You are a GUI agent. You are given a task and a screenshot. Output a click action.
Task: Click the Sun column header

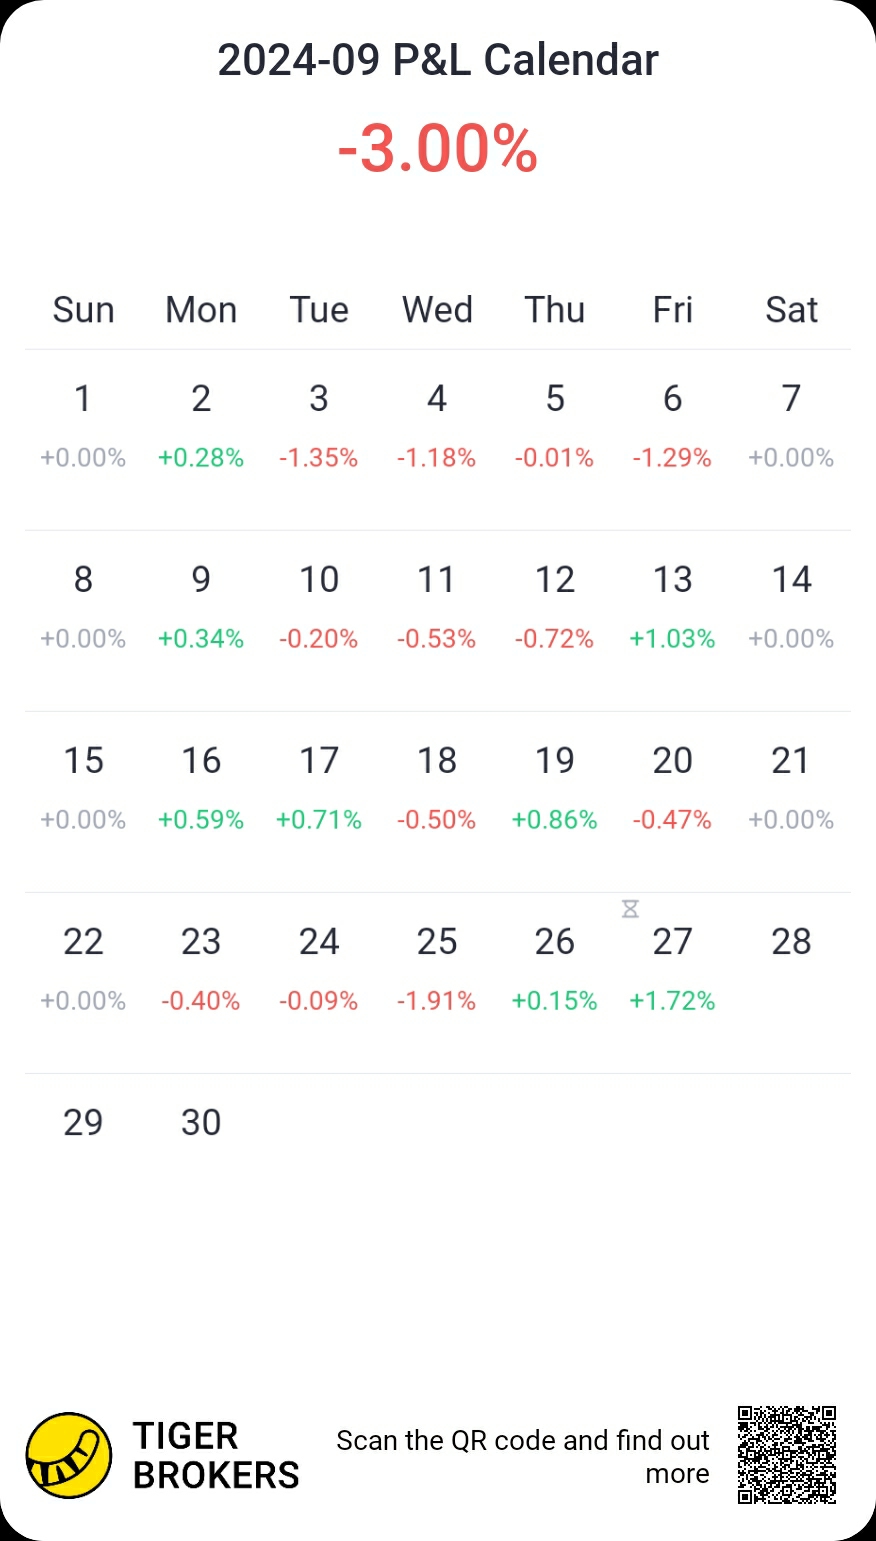[x=83, y=310]
